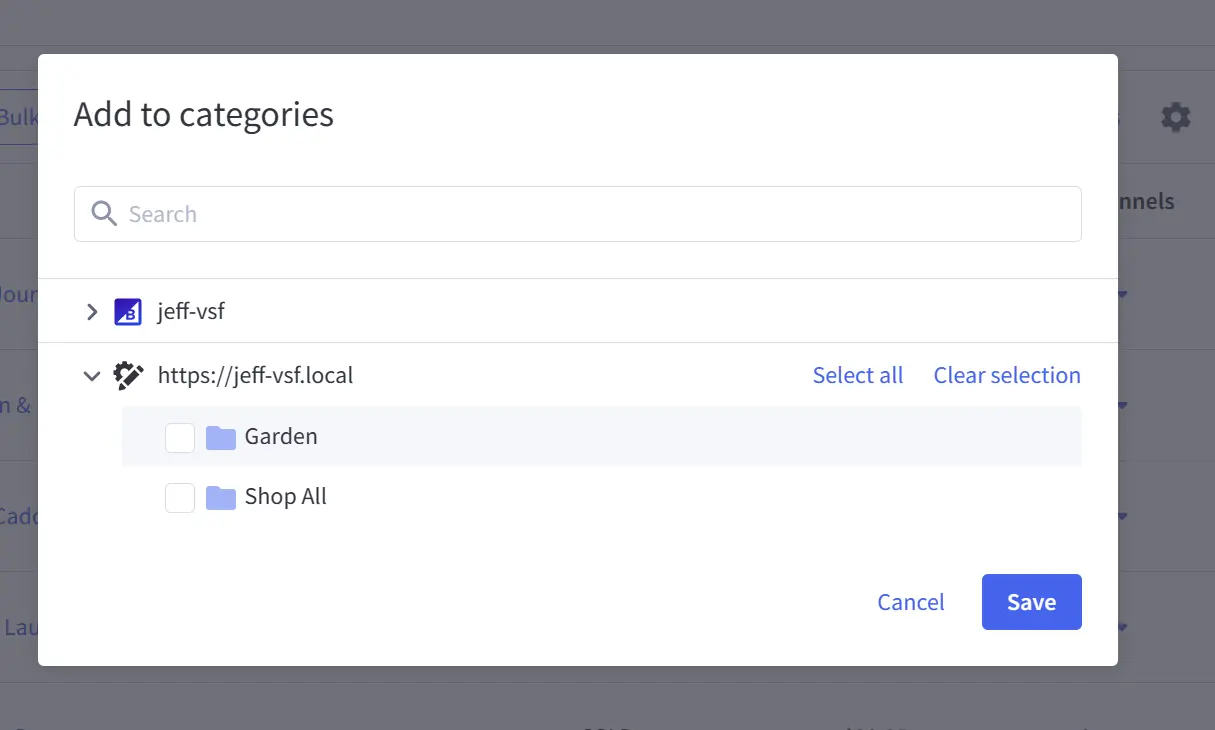Open the dropdown arrow beside the Cado product row
Image resolution: width=1215 pixels, height=730 pixels.
(x=1121, y=516)
